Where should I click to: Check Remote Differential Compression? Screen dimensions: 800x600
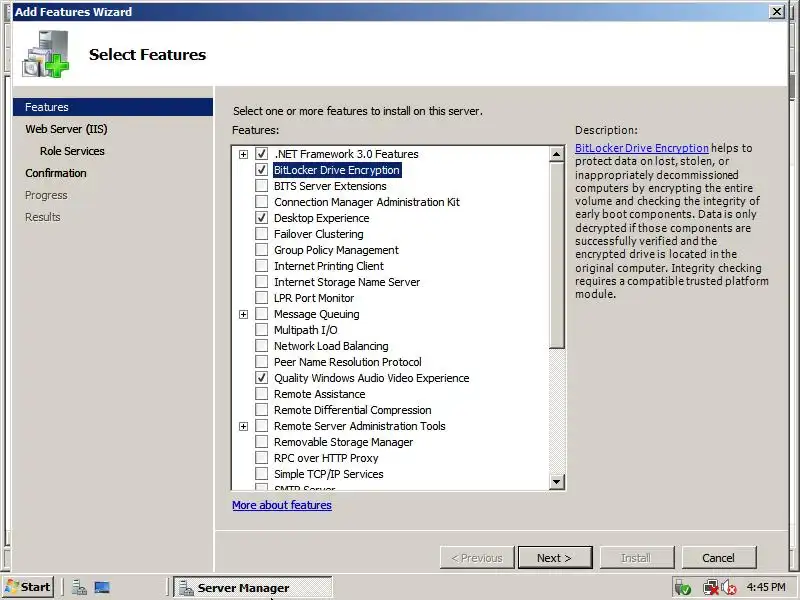click(261, 410)
